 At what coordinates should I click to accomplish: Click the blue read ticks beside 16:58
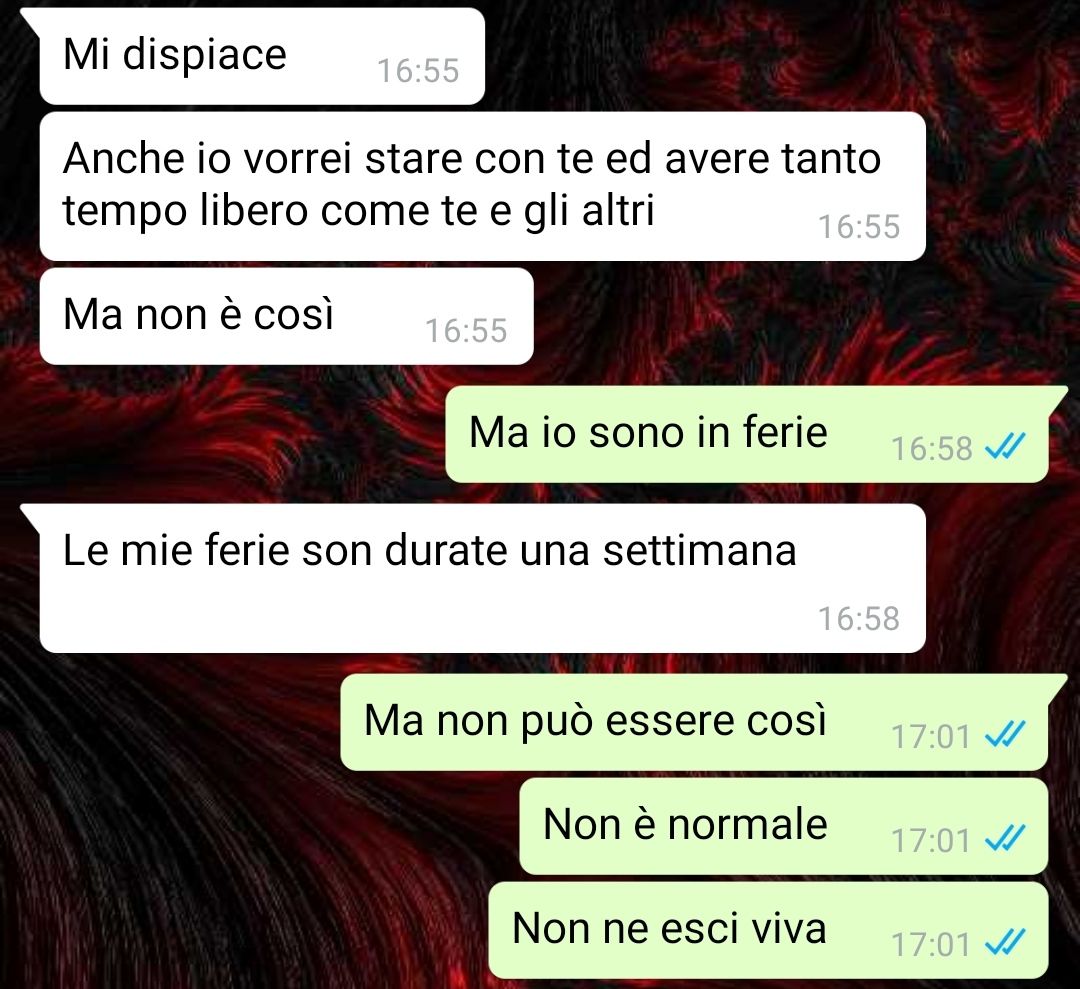[1005, 446]
